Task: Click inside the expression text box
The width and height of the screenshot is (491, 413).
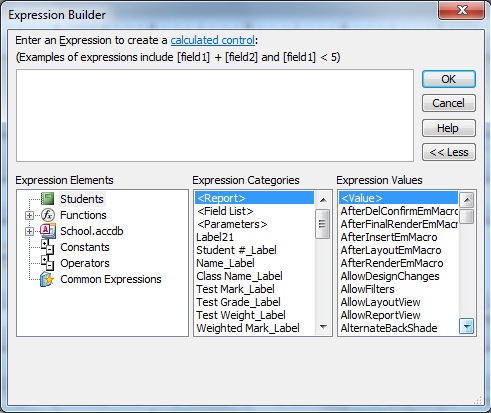Action: (215, 116)
